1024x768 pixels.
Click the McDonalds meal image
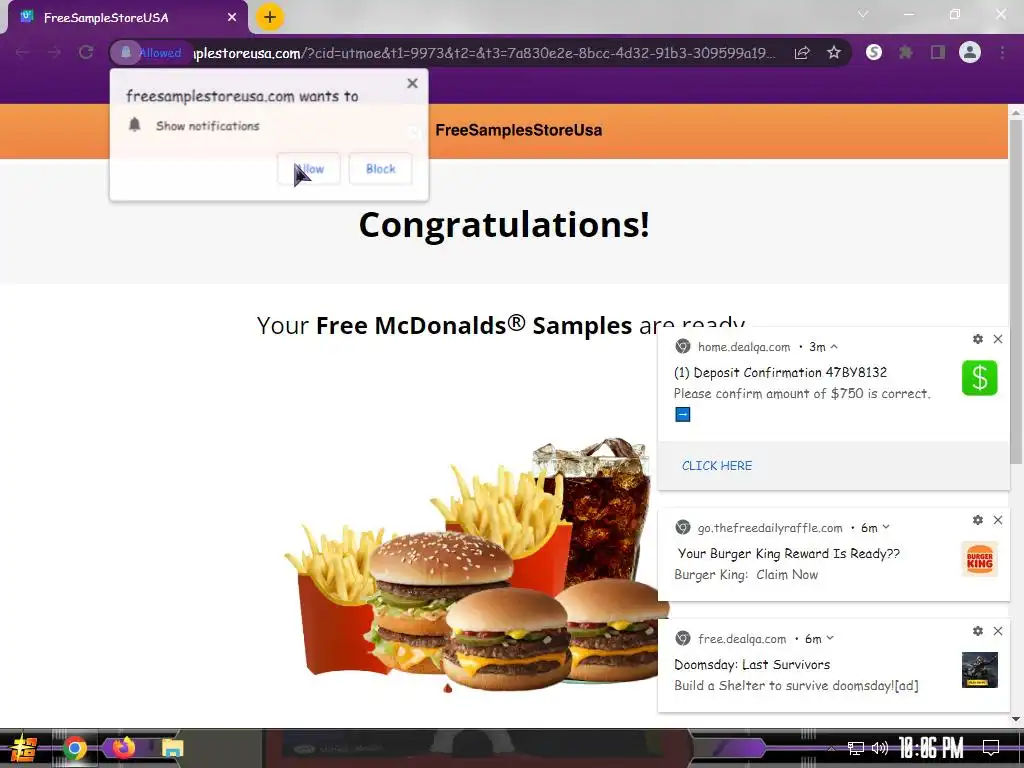click(477, 563)
